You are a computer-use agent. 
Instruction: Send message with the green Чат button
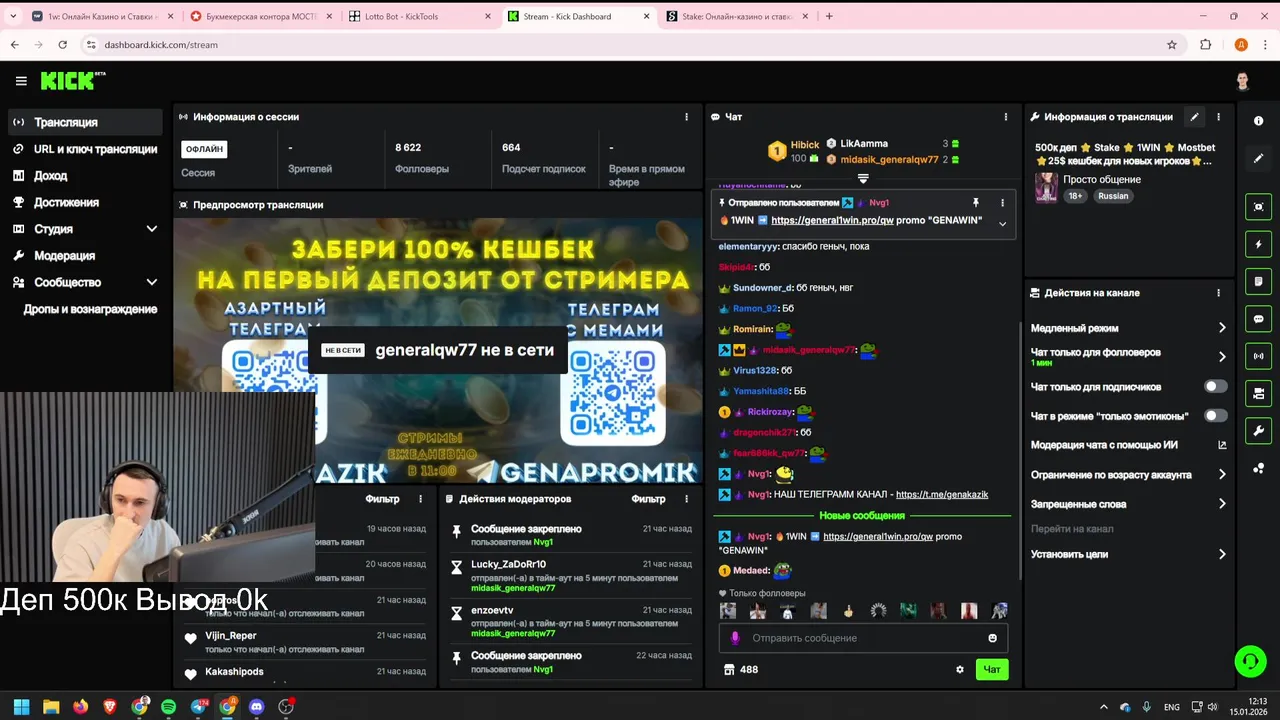pos(992,670)
